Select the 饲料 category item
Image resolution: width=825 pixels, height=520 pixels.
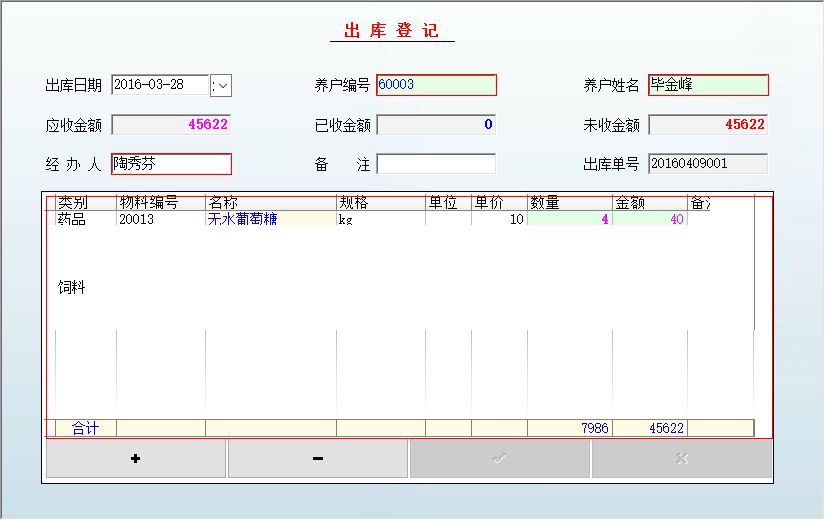tap(71, 288)
